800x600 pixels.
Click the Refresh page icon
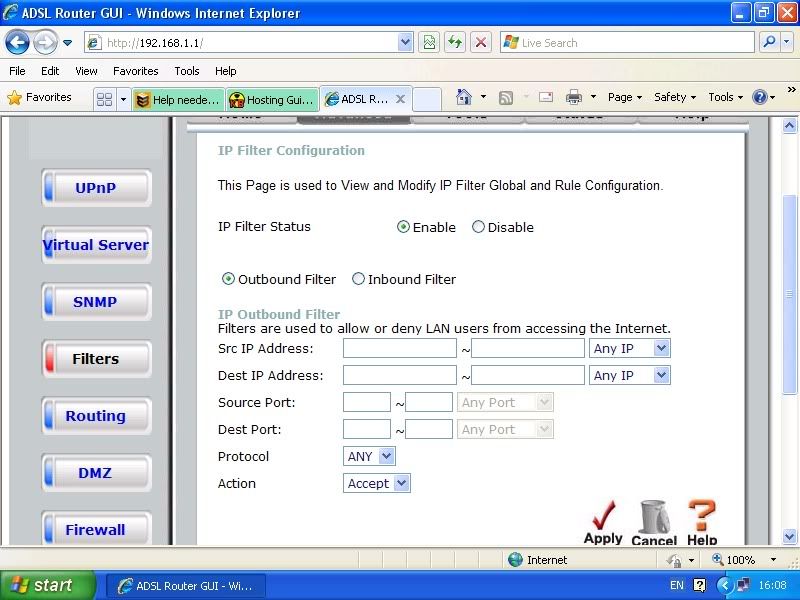(455, 43)
